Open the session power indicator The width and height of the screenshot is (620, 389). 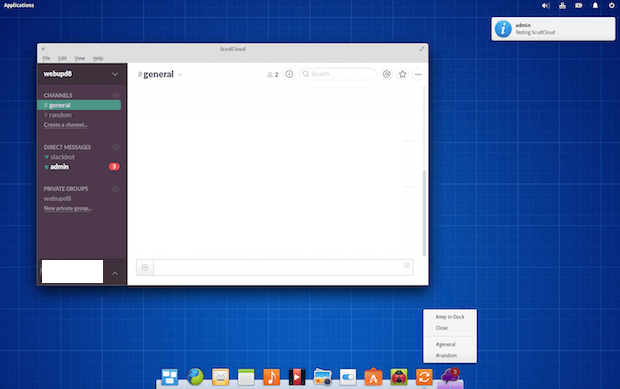[611, 6]
